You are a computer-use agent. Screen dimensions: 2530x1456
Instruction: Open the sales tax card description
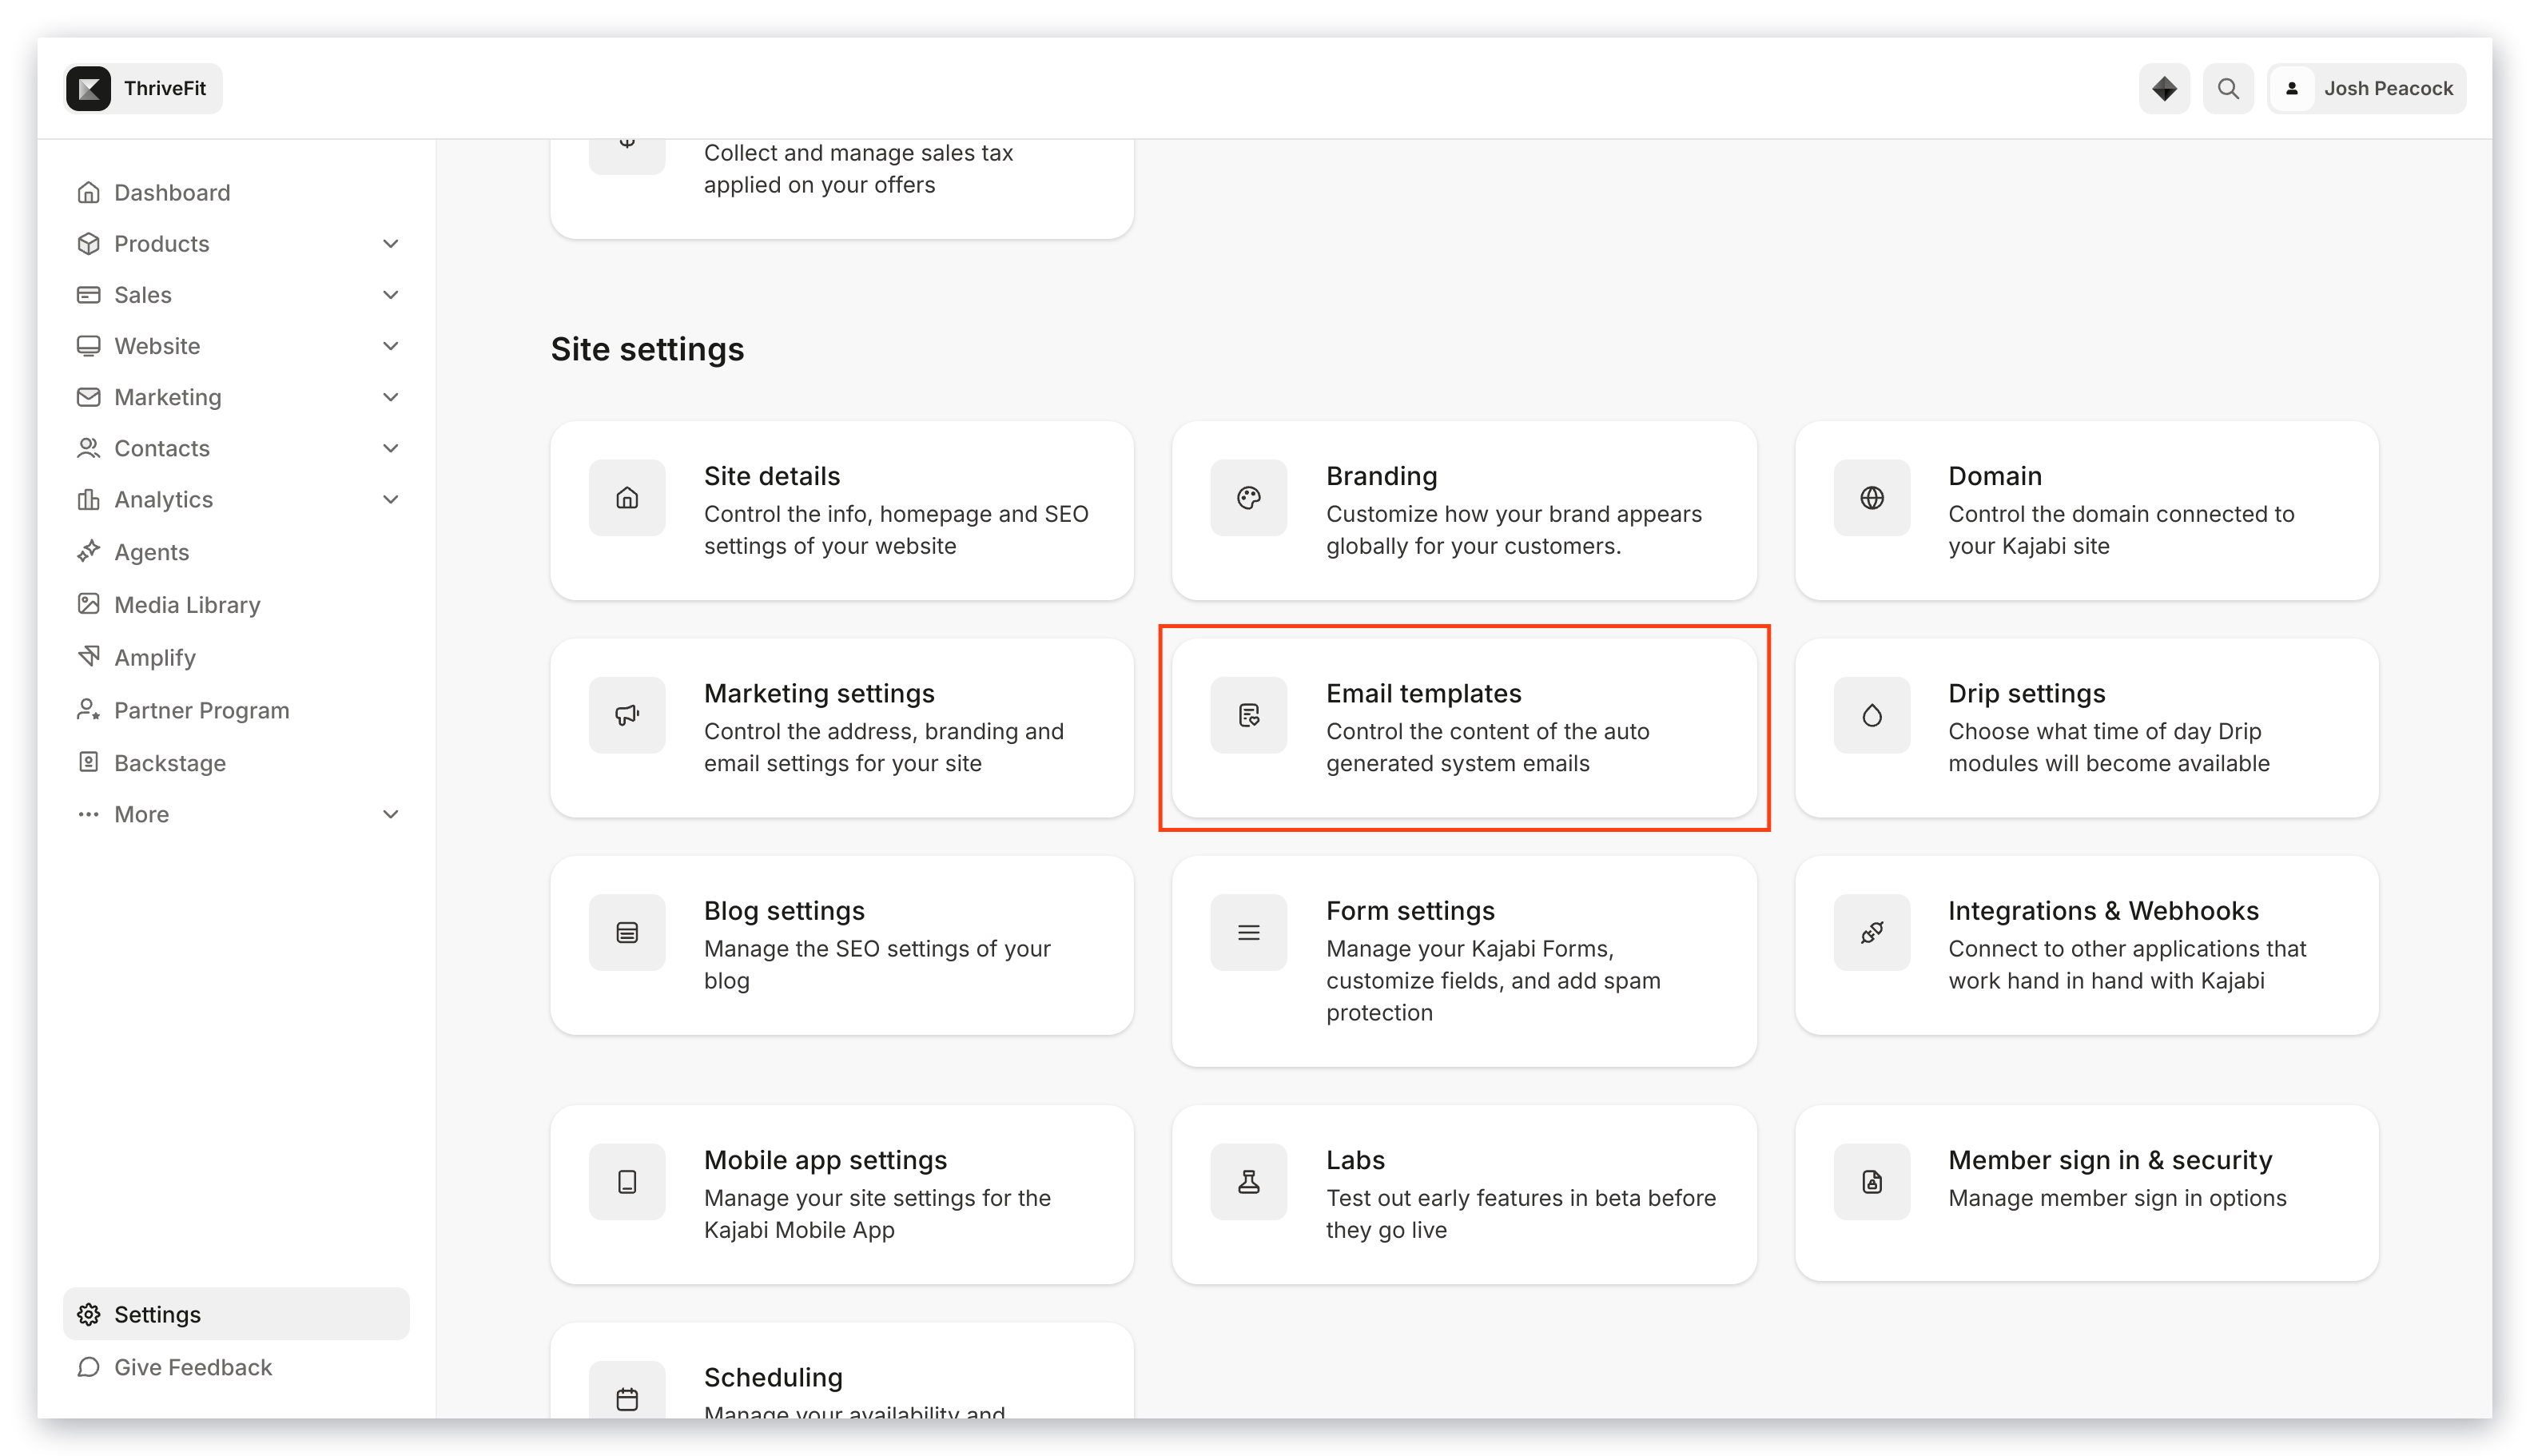858,168
